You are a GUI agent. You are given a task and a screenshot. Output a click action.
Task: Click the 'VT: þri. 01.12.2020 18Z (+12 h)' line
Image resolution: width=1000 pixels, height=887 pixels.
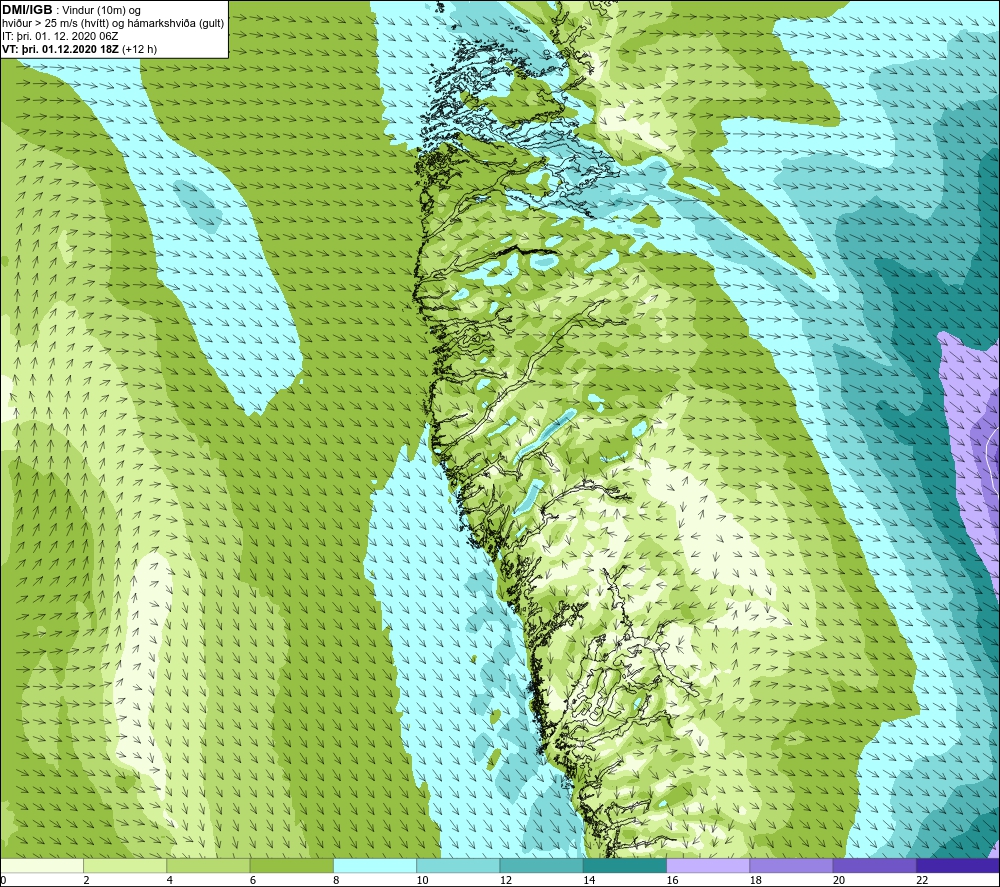point(79,49)
